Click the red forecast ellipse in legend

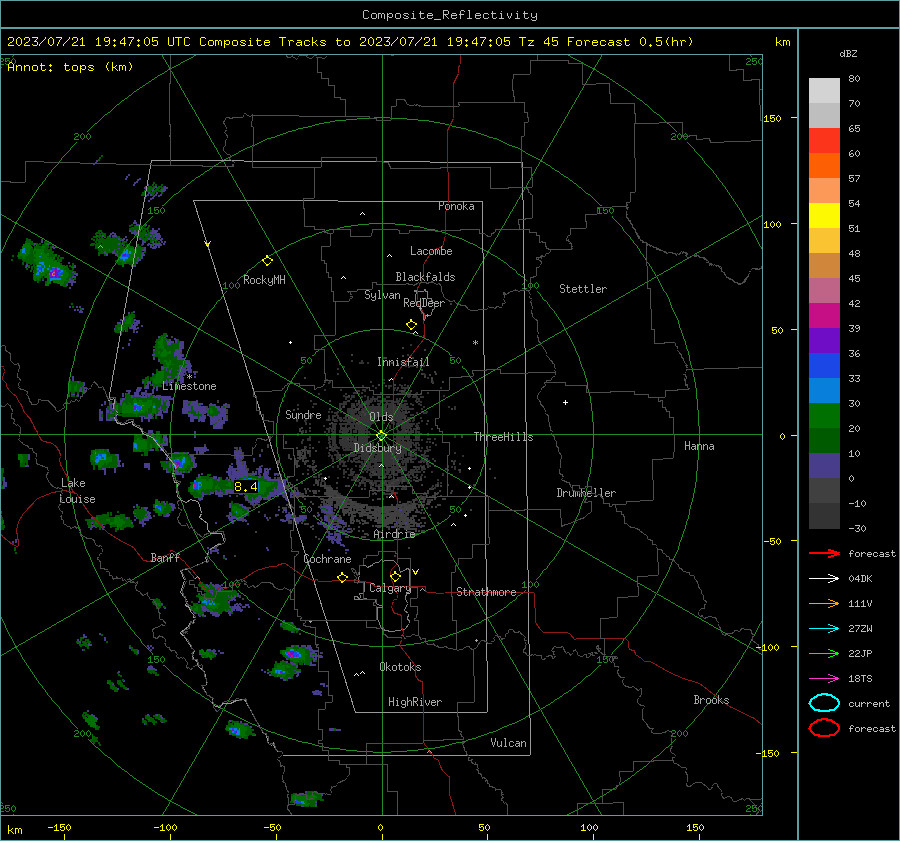[x=824, y=728]
